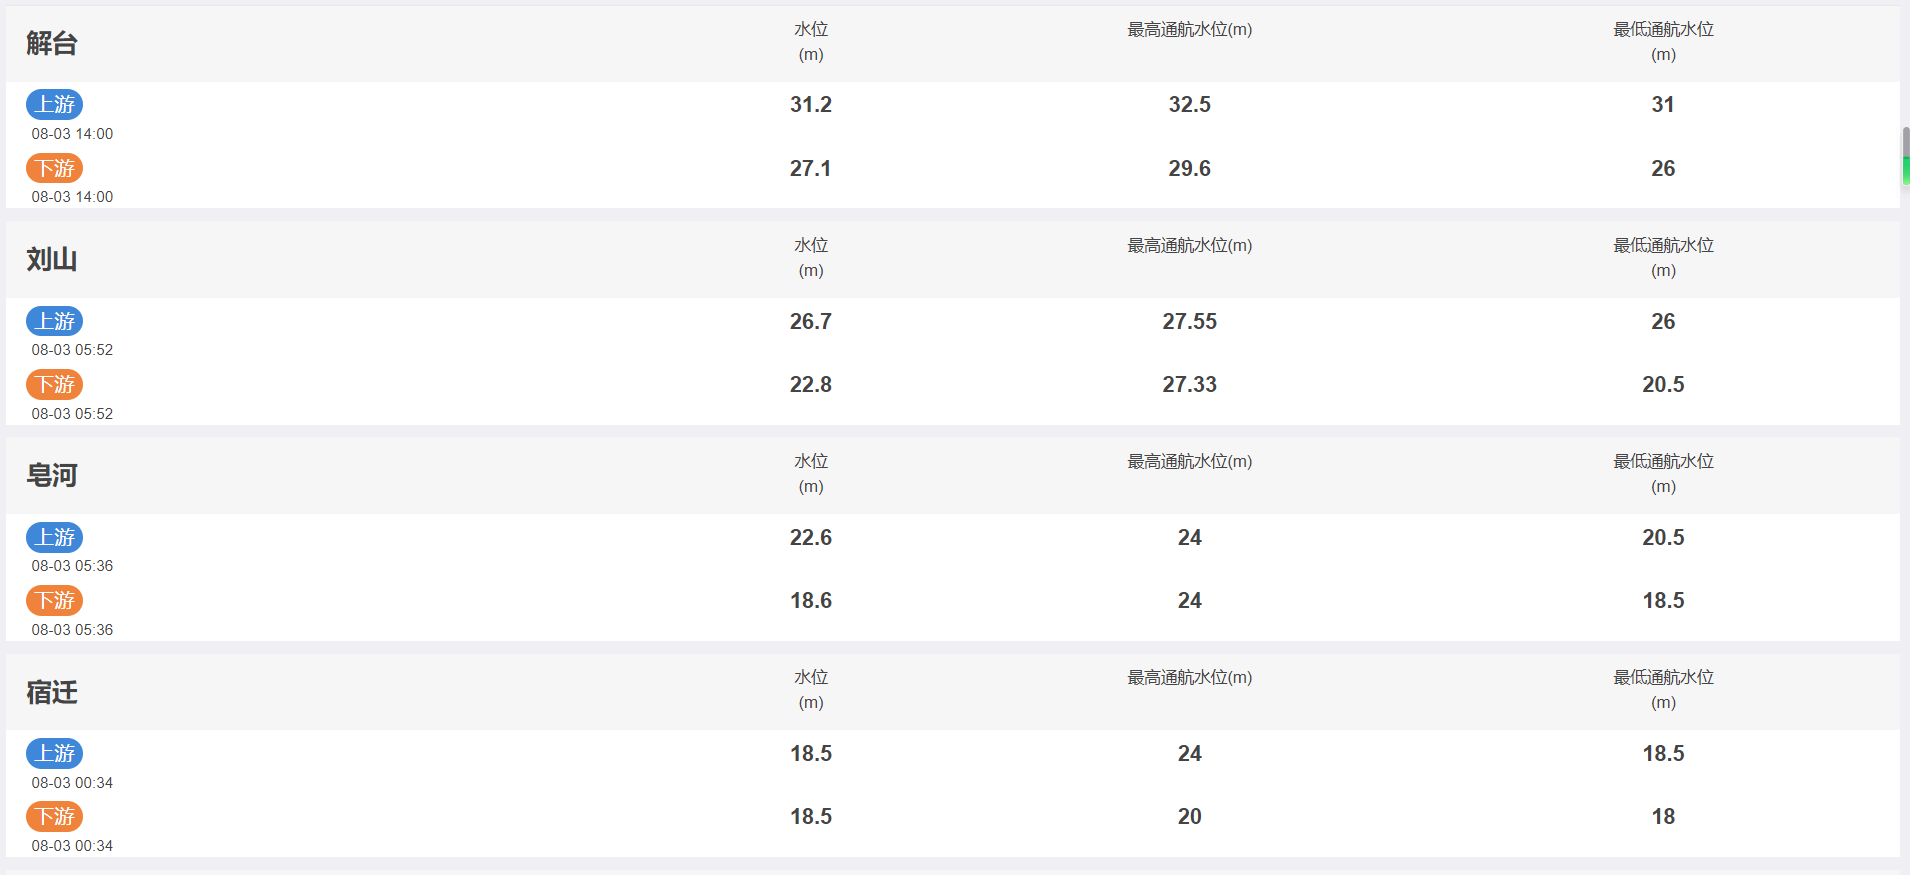This screenshot has width=1910, height=875.
Task: Click the 上游 badge under 解台
Action: tap(55, 104)
